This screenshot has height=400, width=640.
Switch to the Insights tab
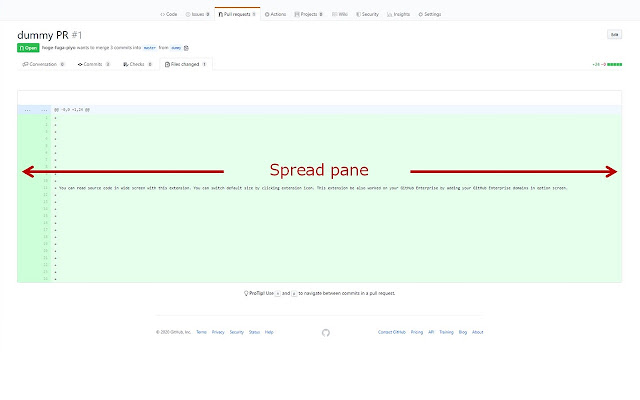click(398, 14)
